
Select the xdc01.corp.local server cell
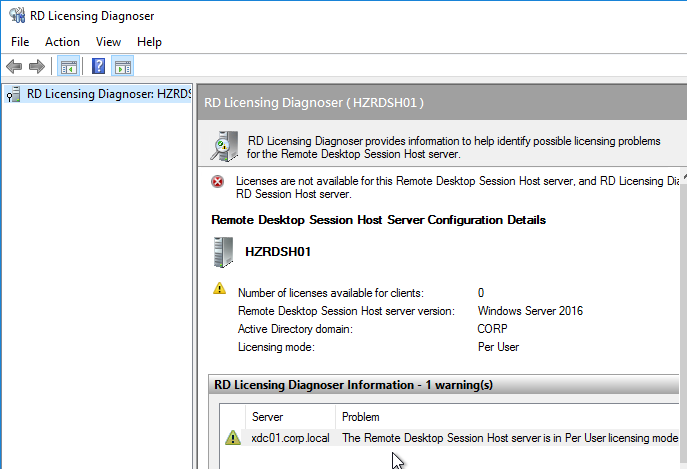coord(290,438)
